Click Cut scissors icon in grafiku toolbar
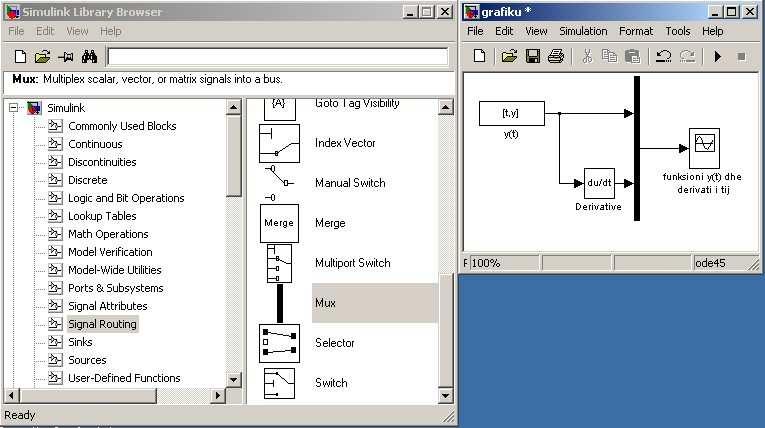This screenshot has width=765, height=428. pyautogui.click(x=587, y=56)
